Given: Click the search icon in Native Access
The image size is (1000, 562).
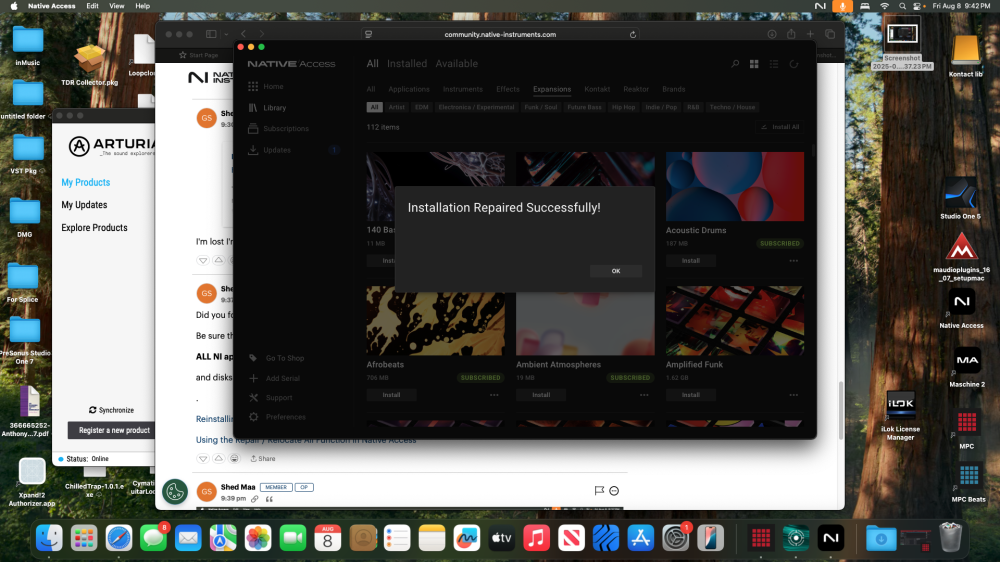Looking at the screenshot, I should [x=735, y=64].
